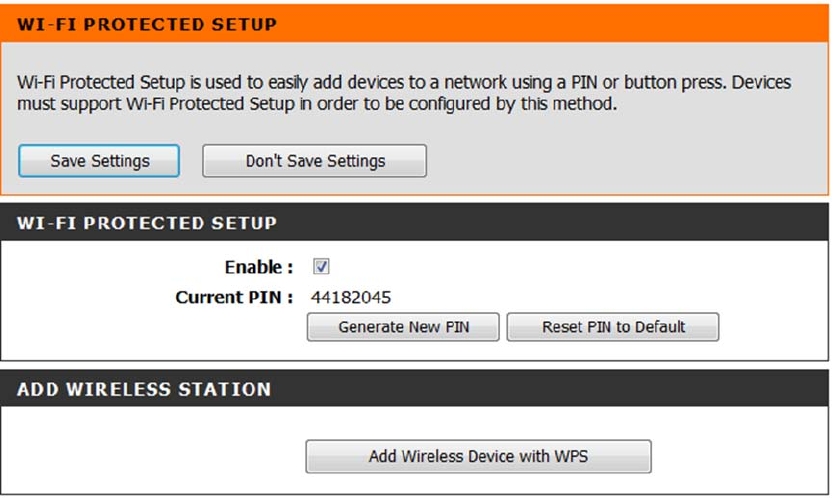832x498 pixels.
Task: Click the Add Wireless Station section header
Action: click(144, 389)
